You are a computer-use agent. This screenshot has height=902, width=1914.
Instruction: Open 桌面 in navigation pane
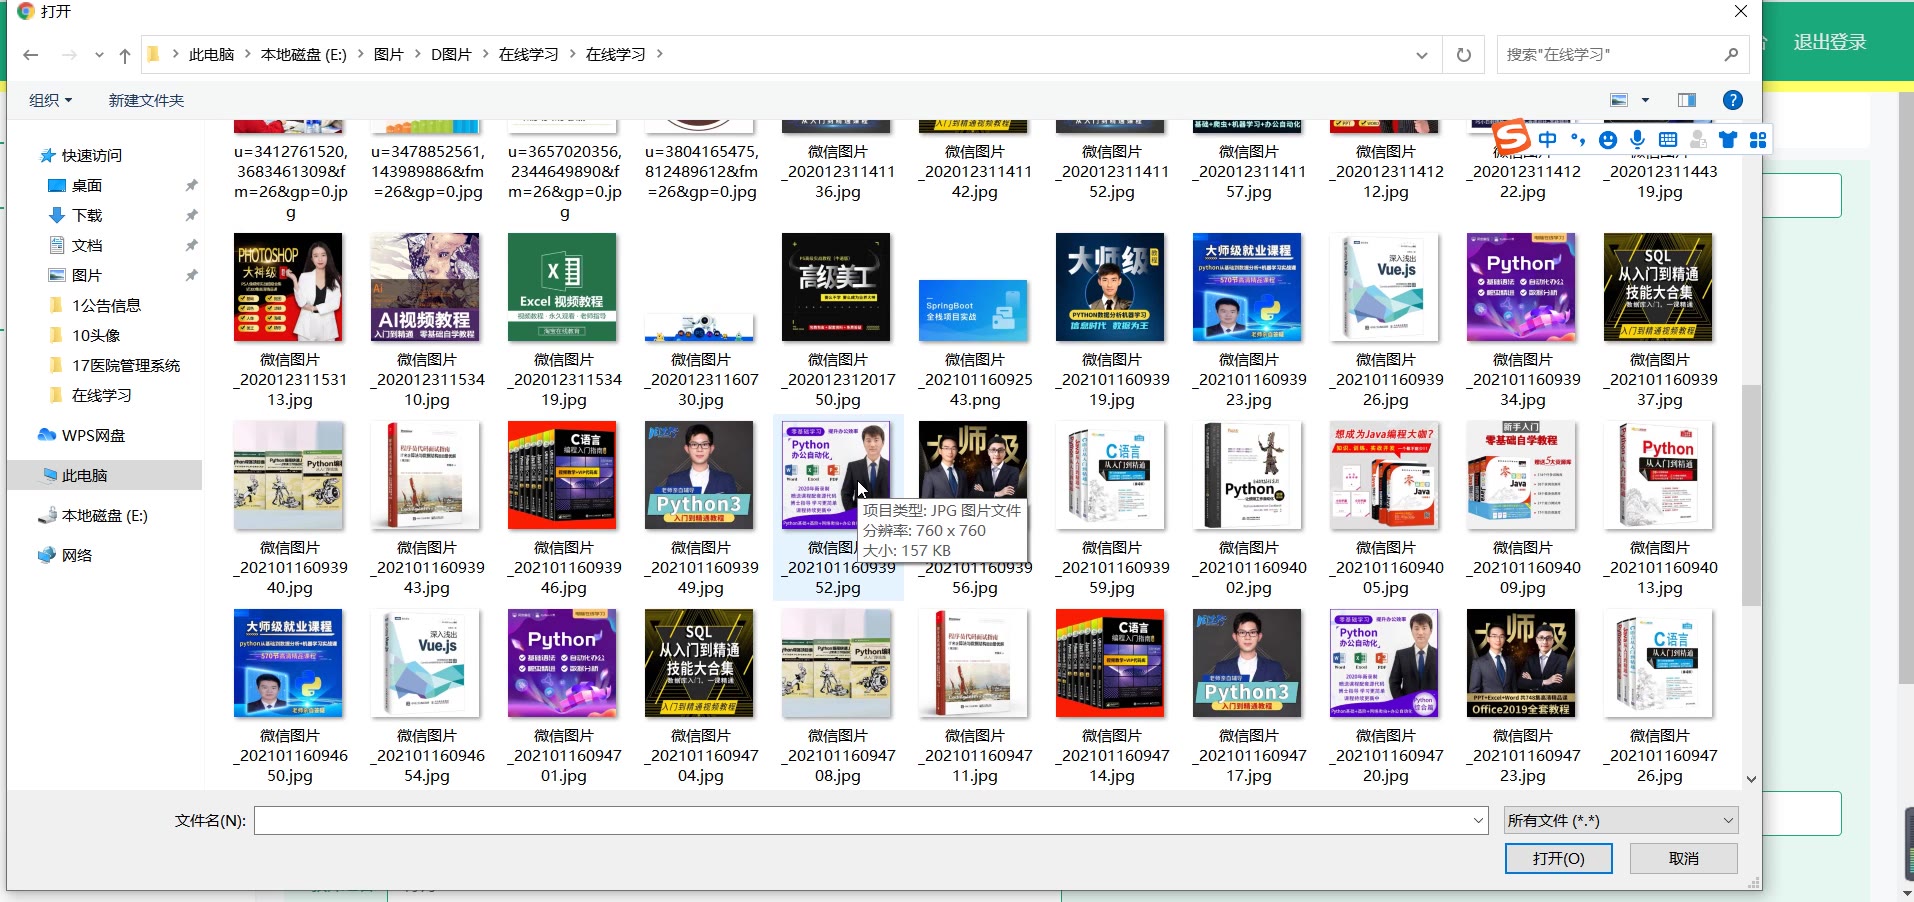tap(87, 185)
